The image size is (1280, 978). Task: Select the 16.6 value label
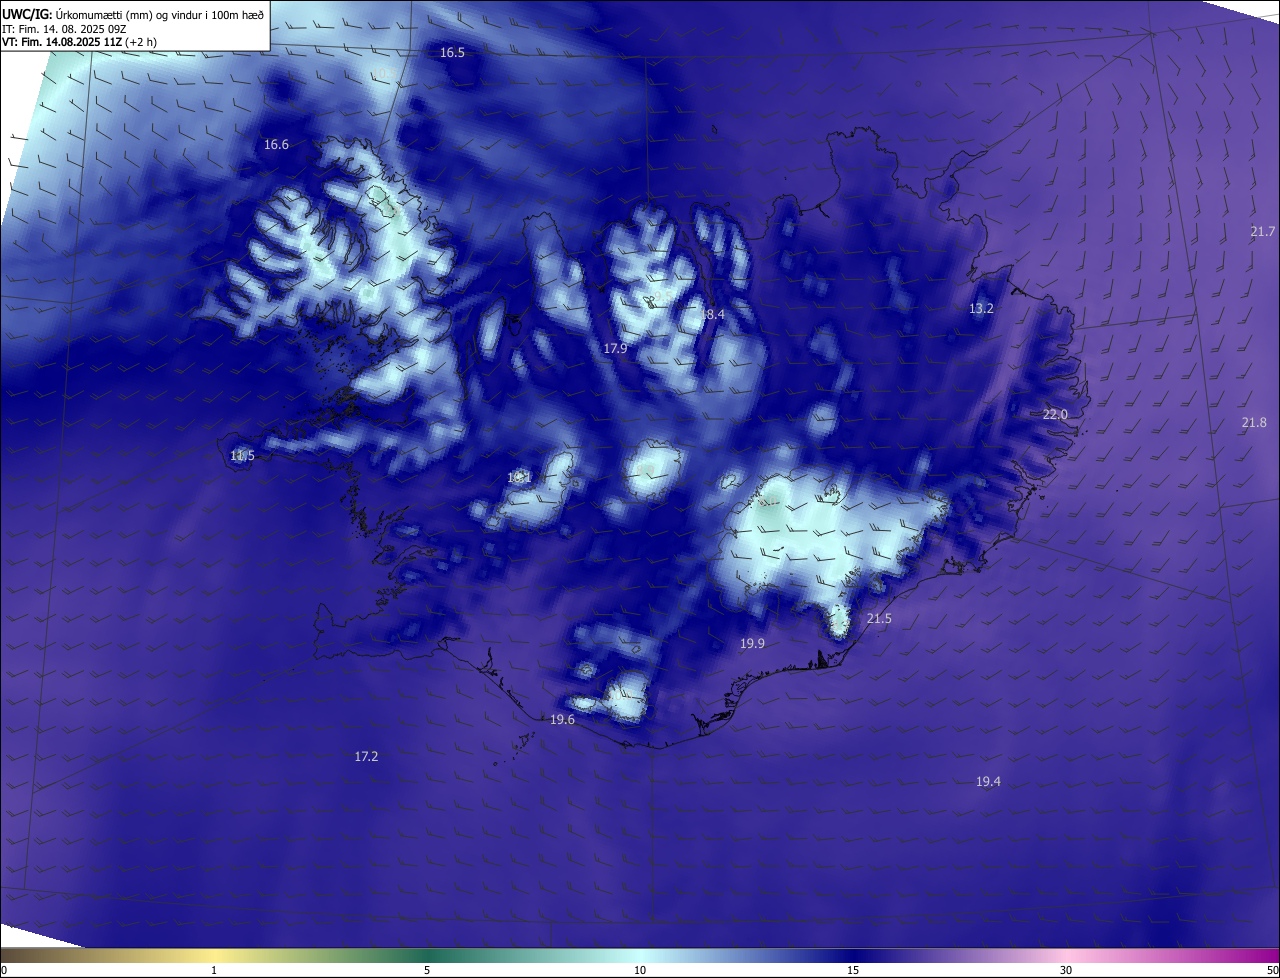[x=276, y=145]
